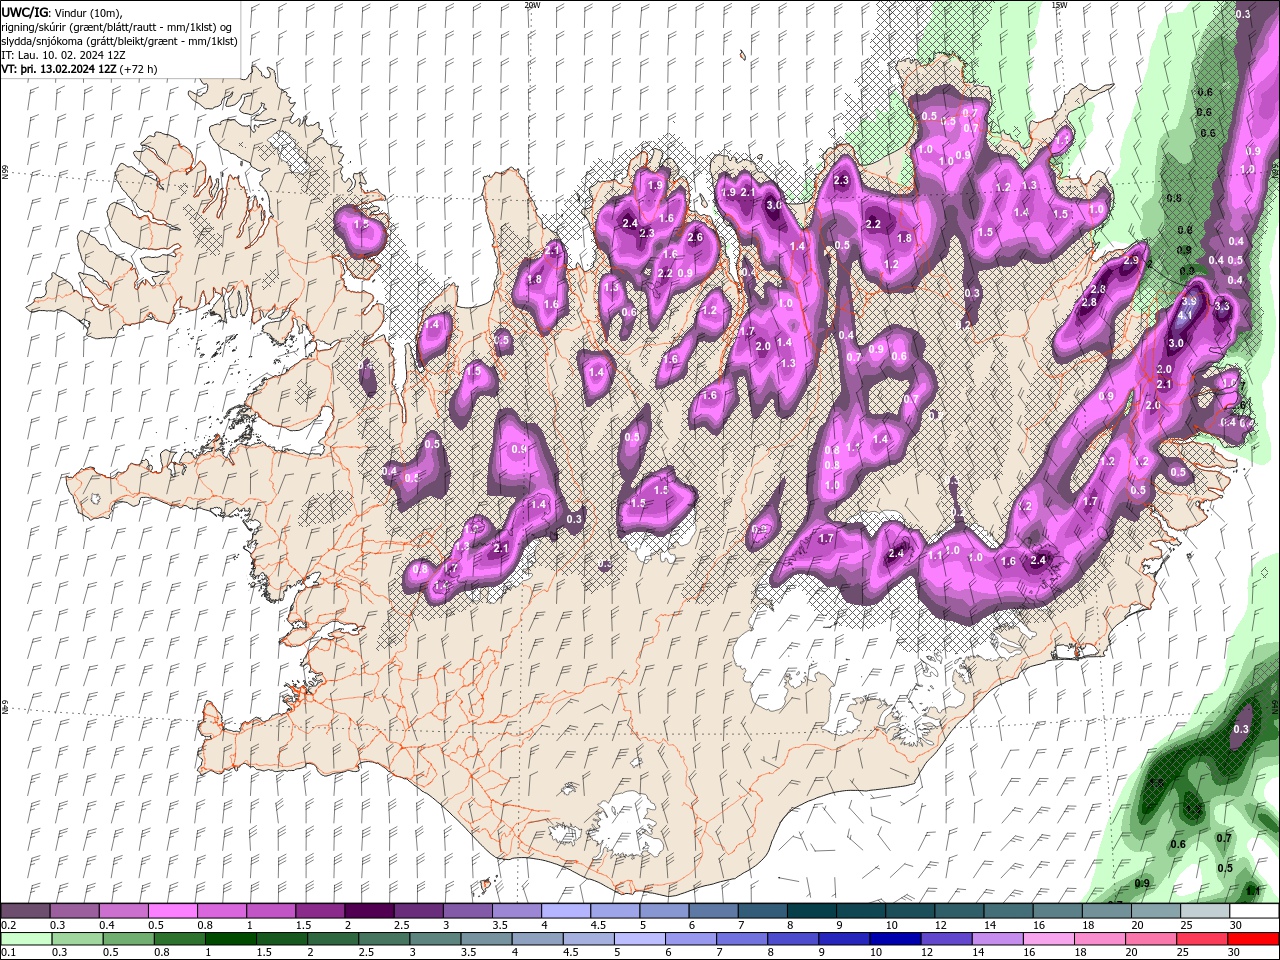Screen dimensions: 1280x960
Task: Click the 2.6 snowfall value on the map
Action: coord(695,238)
